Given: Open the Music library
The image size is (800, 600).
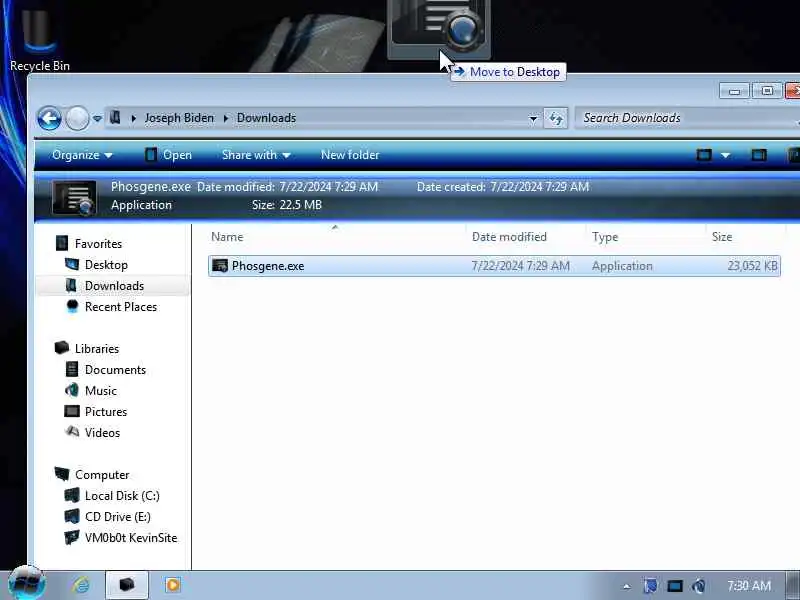Looking at the screenshot, I should point(101,390).
